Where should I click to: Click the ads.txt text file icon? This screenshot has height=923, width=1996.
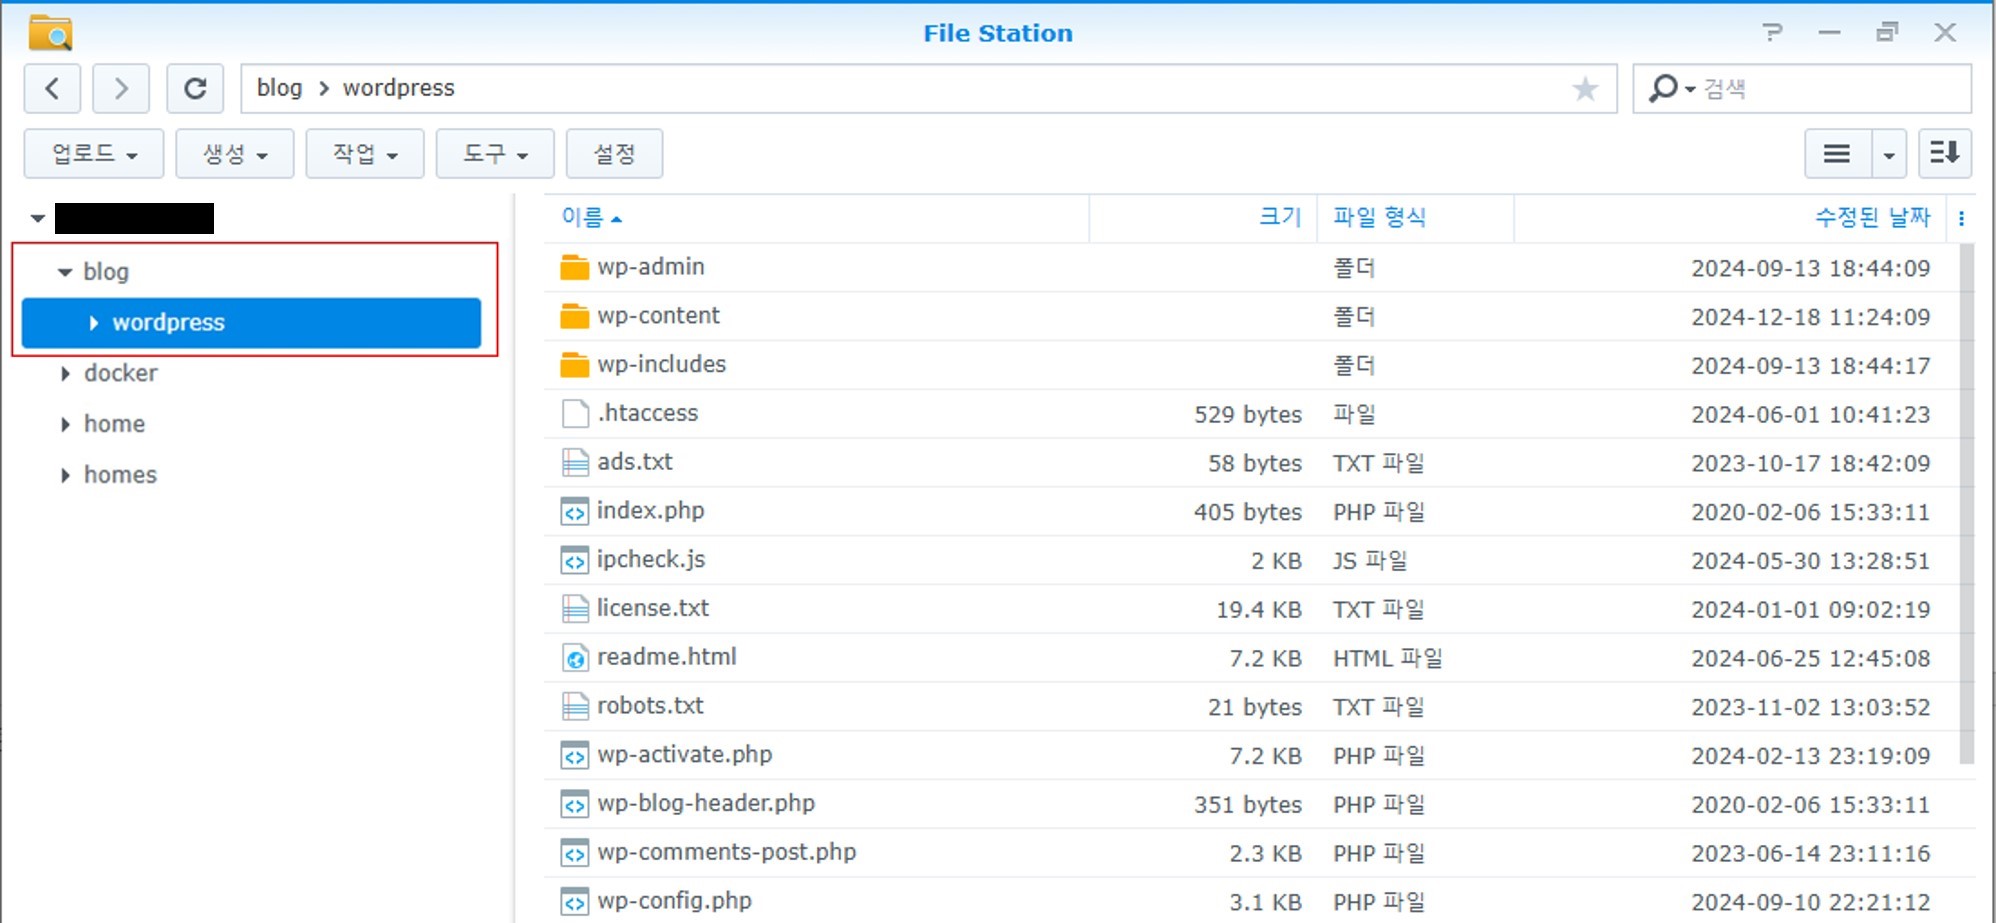pos(575,462)
